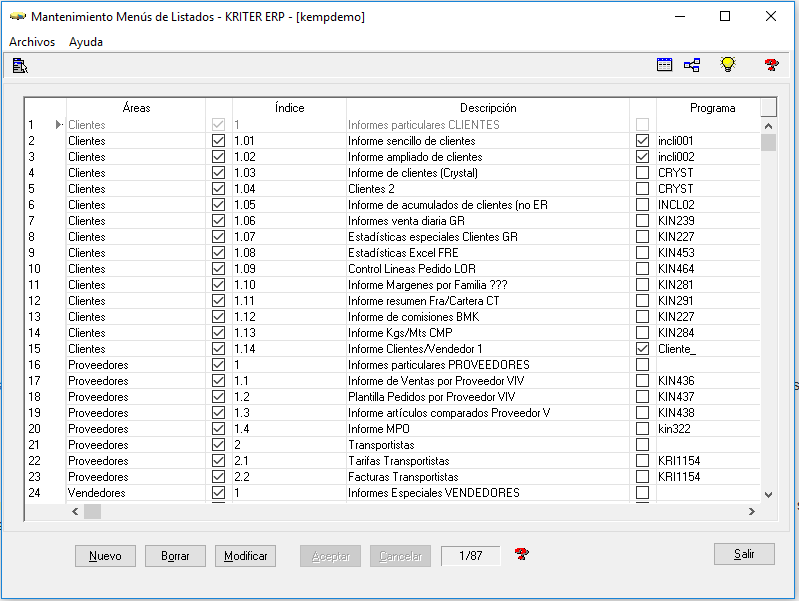799x601 pixels.
Task: Select 'Informe sencillo de clientes' cell
Action: [x=488, y=141]
